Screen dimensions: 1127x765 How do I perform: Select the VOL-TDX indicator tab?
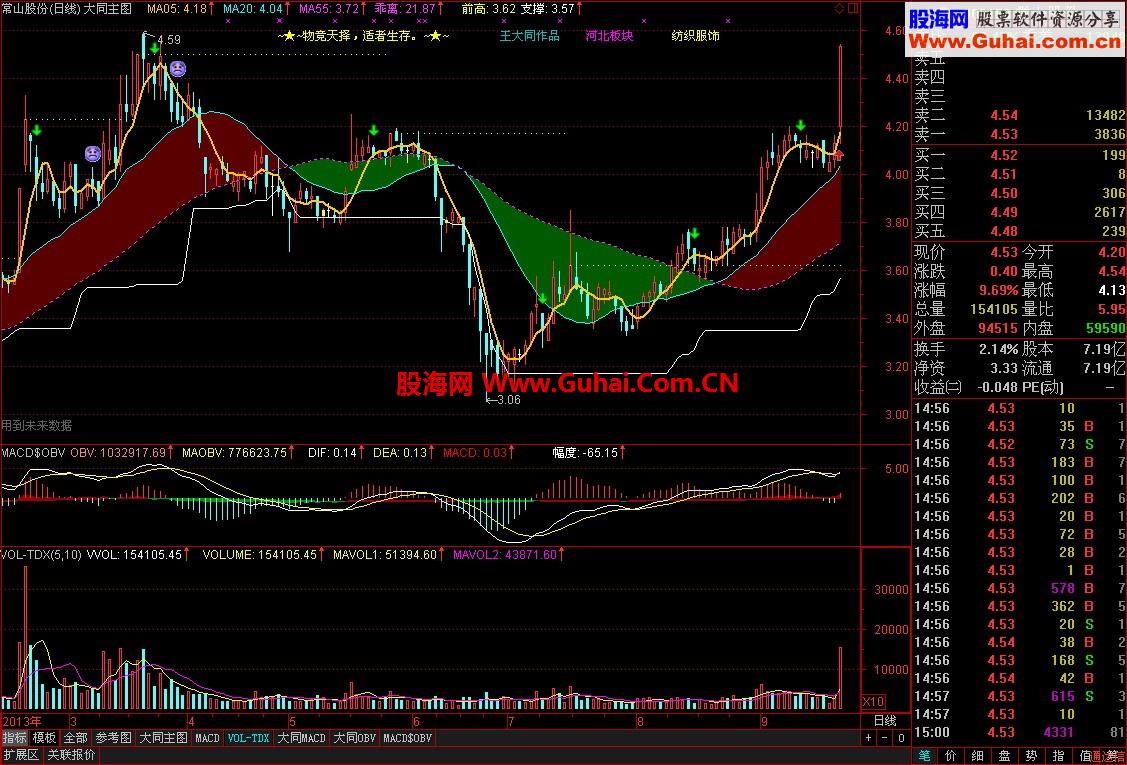249,738
